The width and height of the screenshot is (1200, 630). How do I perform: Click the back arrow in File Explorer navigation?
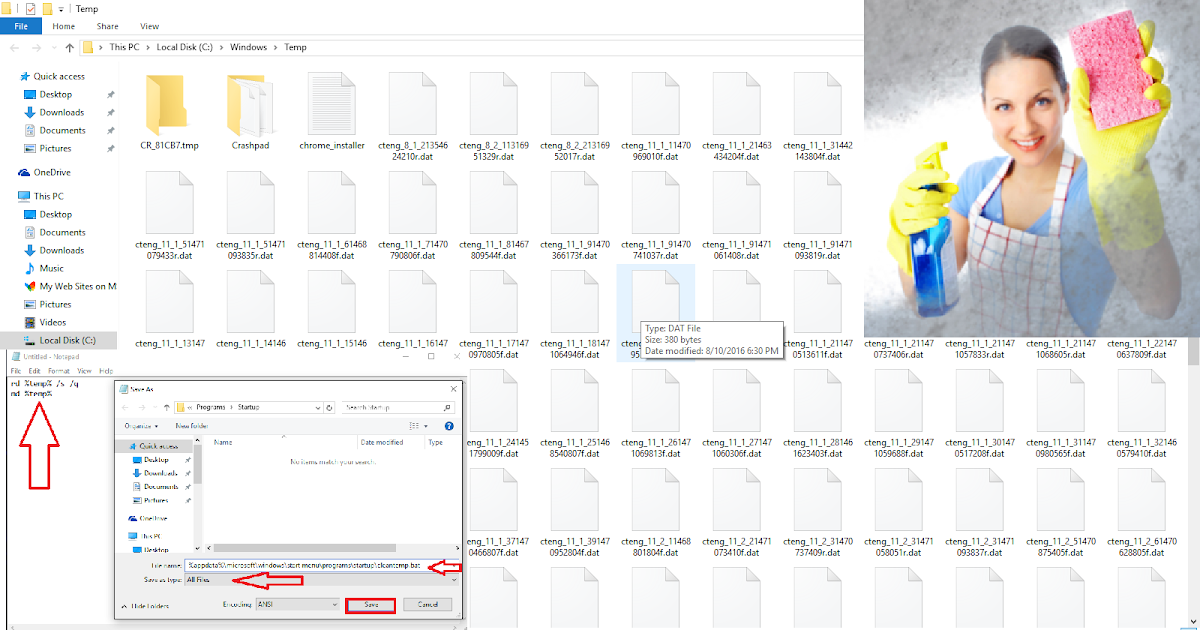(14, 47)
